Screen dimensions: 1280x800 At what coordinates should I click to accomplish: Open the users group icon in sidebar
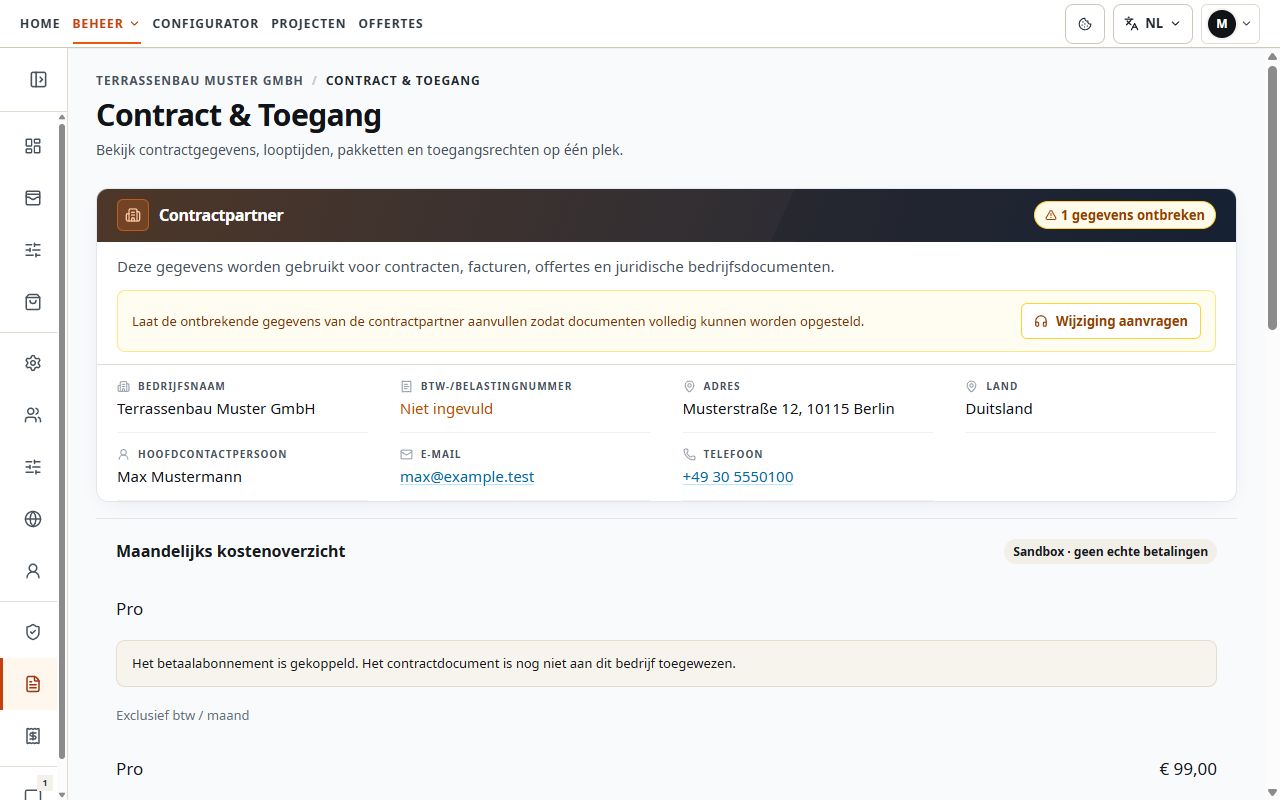(x=33, y=415)
